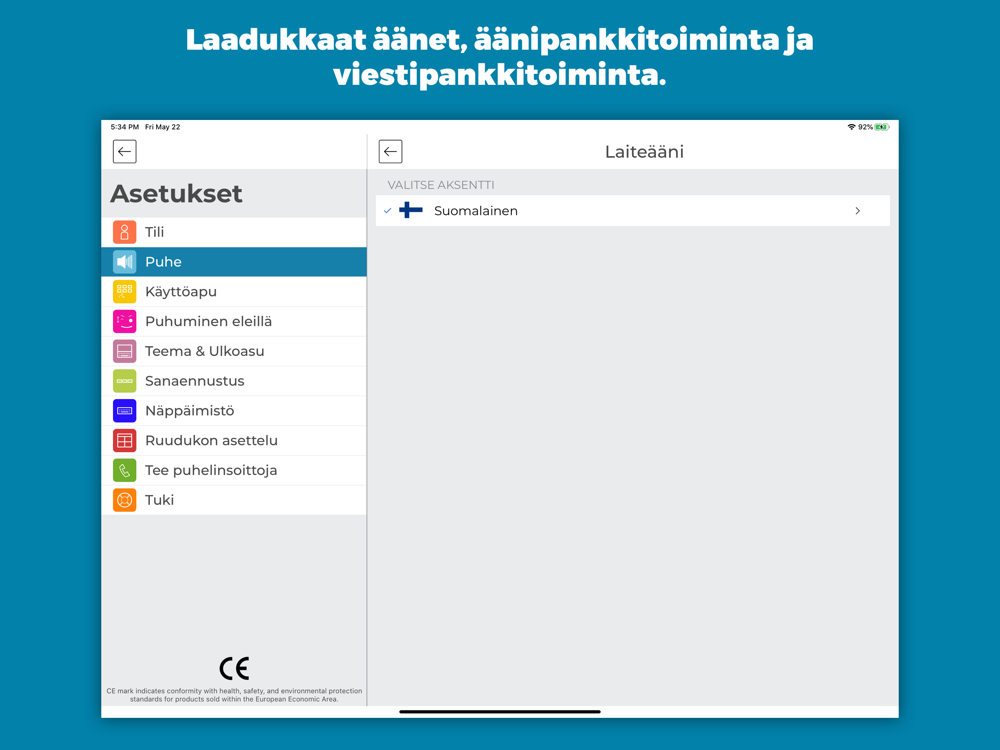Click the iPad home indicator bar
Screen dimensions: 1000x750
500,712
